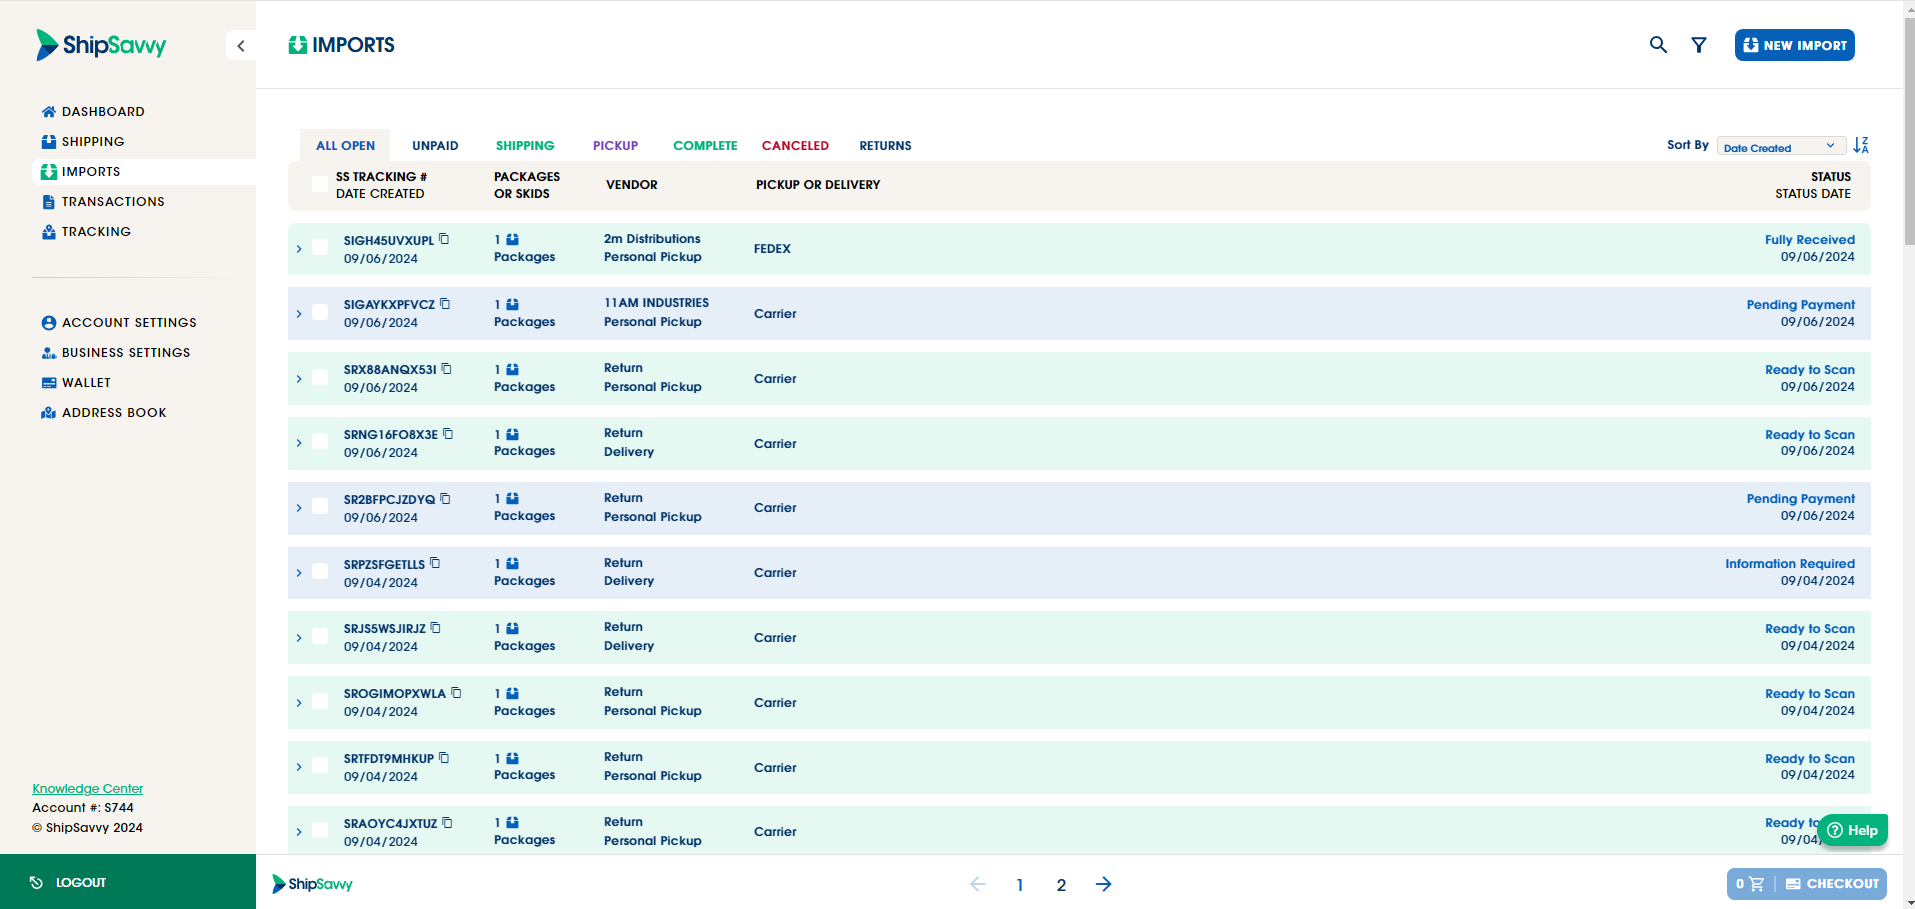Image resolution: width=1915 pixels, height=909 pixels.
Task: Switch to the Unpaid tab
Action: click(435, 146)
